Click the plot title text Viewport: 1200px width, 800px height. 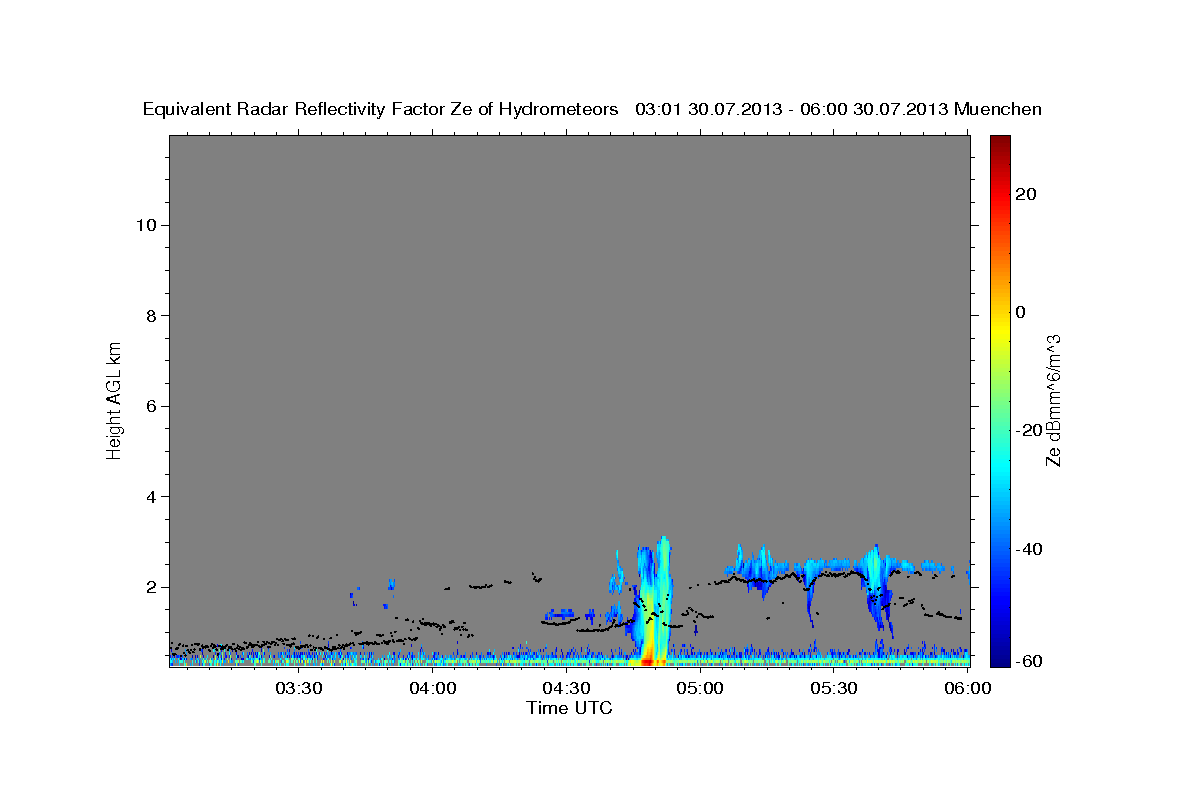pos(592,109)
